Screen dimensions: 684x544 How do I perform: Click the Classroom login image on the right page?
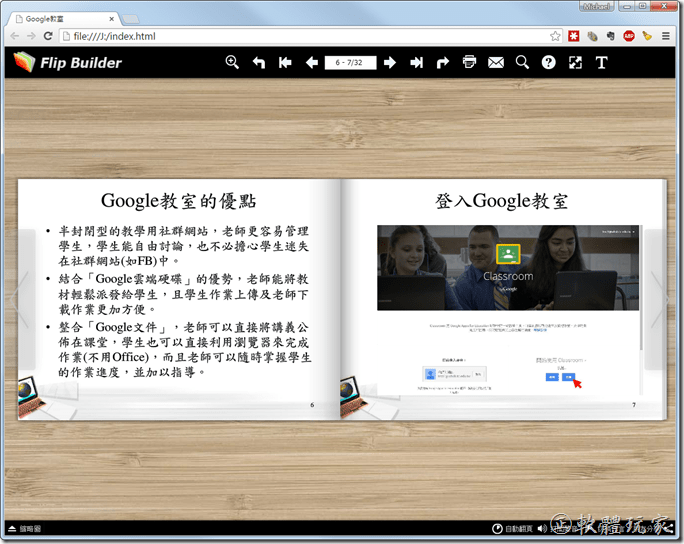click(x=508, y=267)
